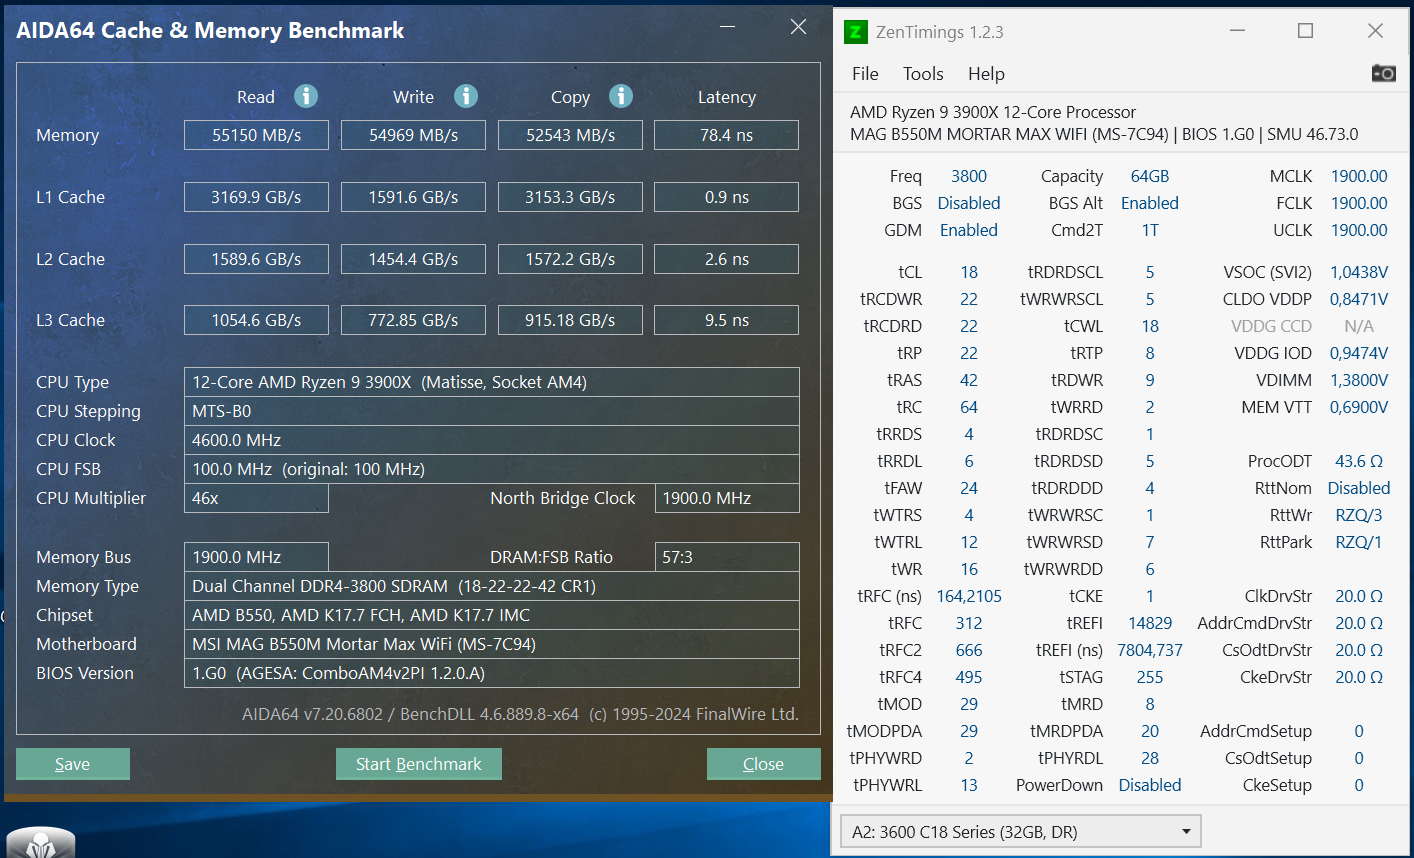Click the CPU Stepping field MTS-B0
The height and width of the screenshot is (858, 1414).
492,411
